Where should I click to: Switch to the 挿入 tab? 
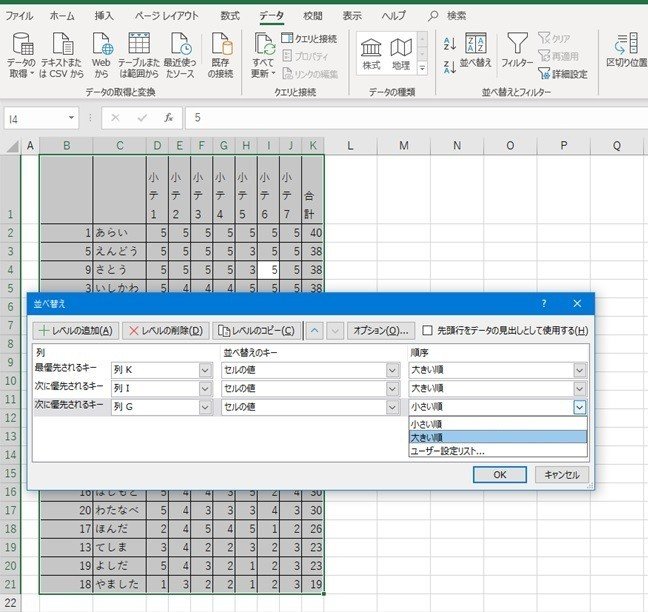[x=104, y=16]
